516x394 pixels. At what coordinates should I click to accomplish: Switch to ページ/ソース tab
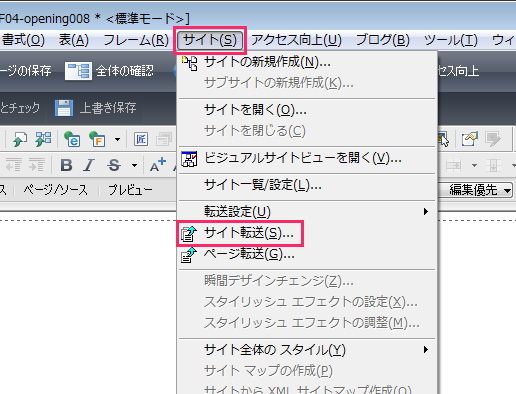(x=56, y=190)
